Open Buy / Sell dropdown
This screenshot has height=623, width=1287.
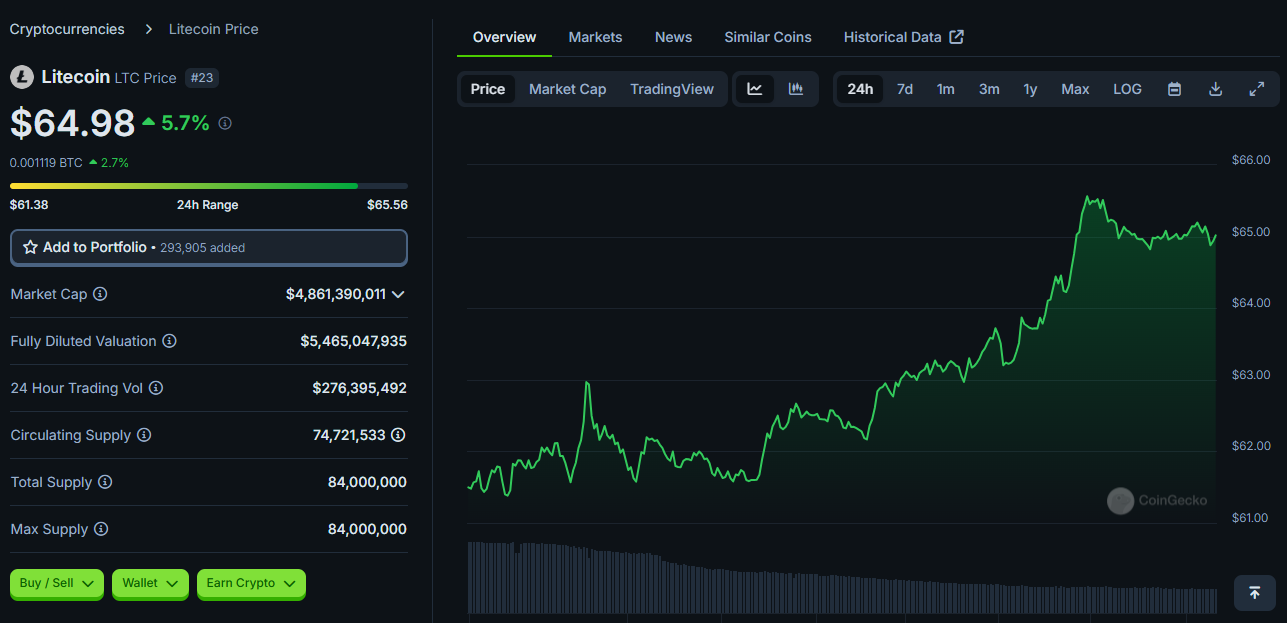pyautogui.click(x=57, y=583)
